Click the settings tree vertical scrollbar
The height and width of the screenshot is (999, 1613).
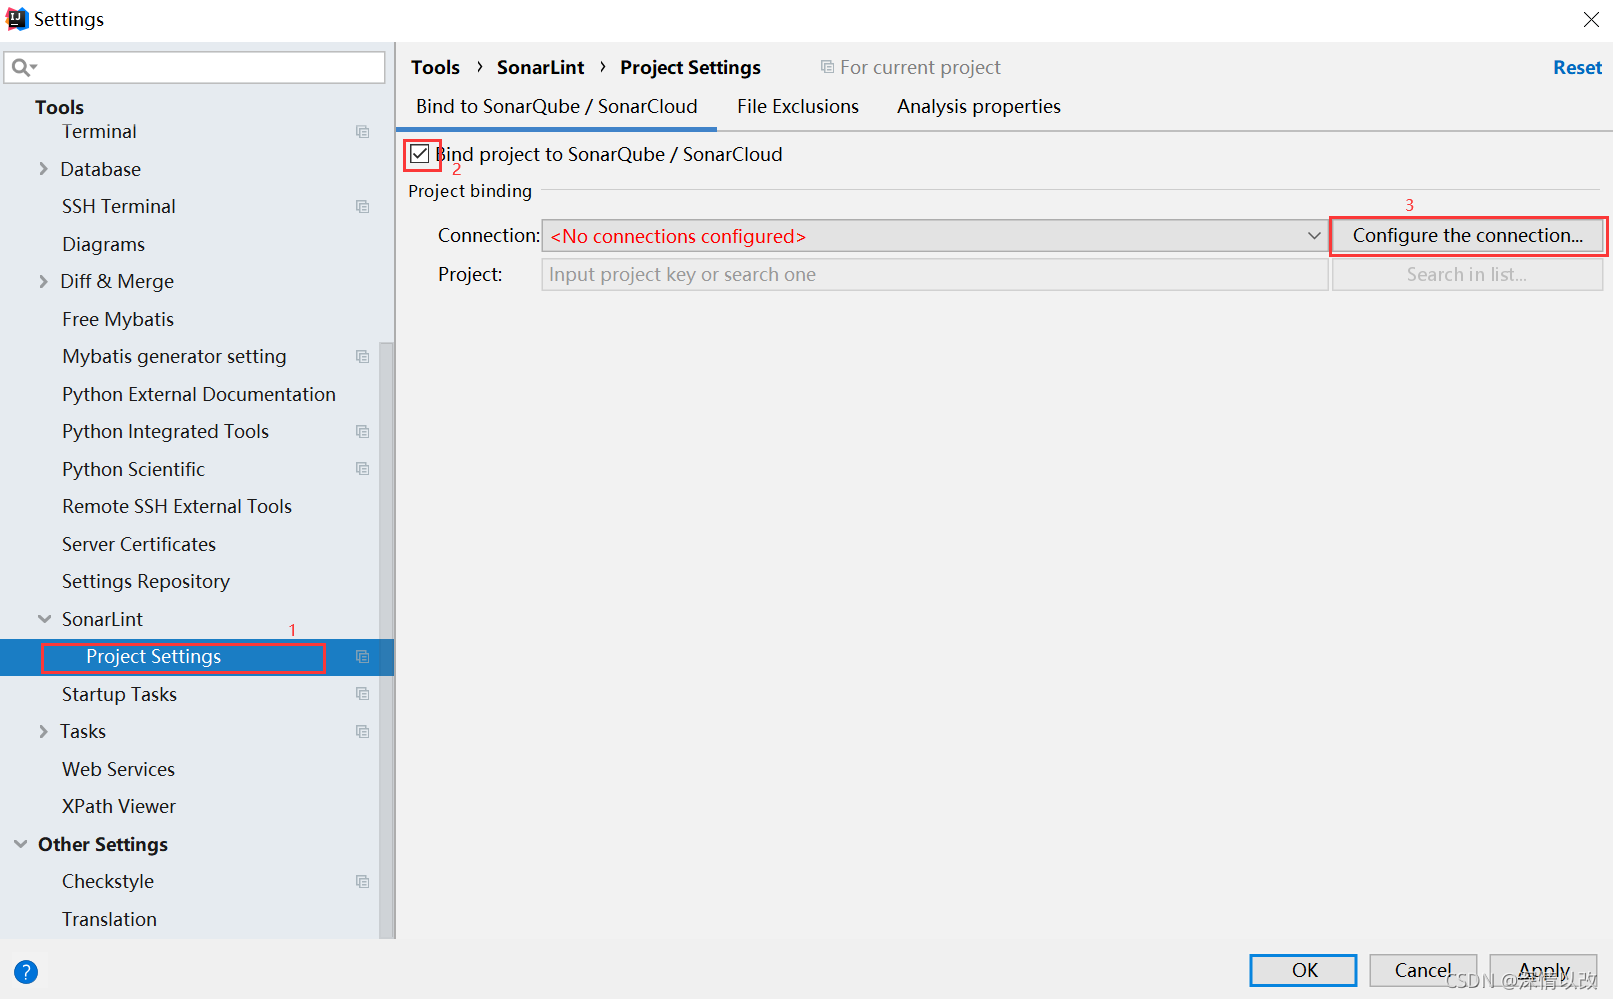[x=386, y=640]
